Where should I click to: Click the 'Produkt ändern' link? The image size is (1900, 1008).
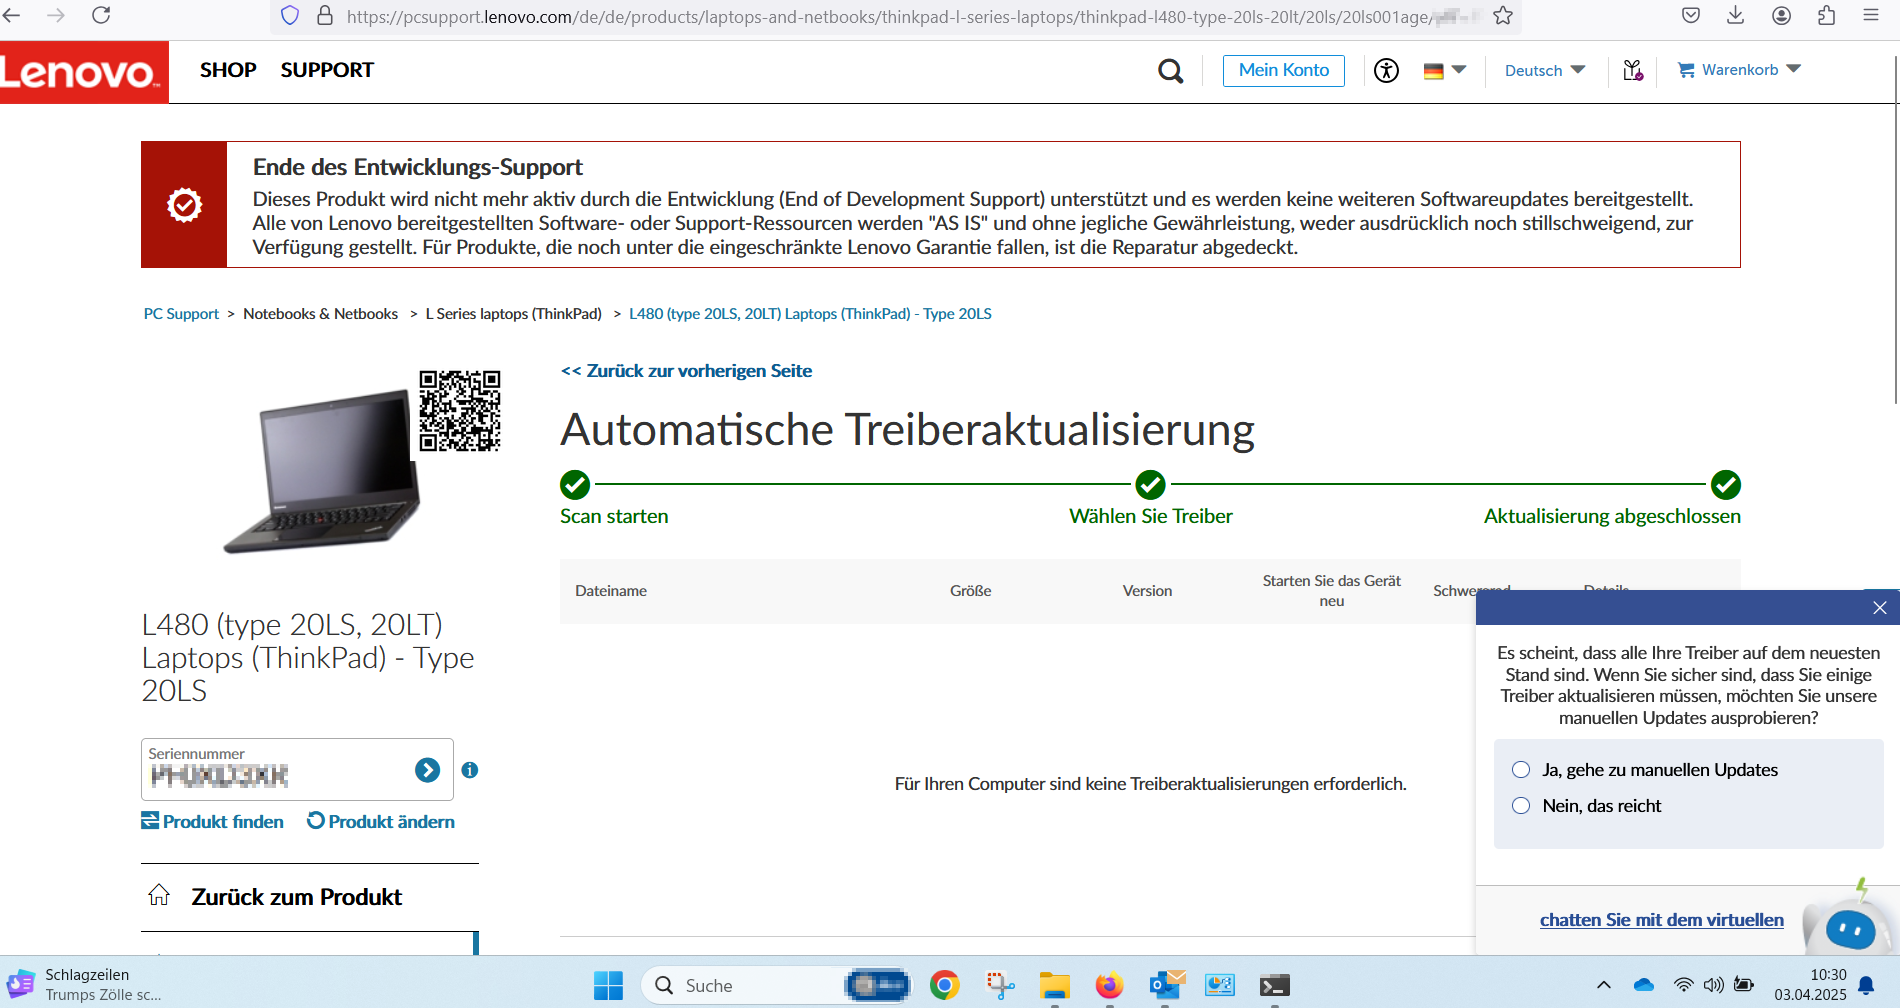pos(381,821)
